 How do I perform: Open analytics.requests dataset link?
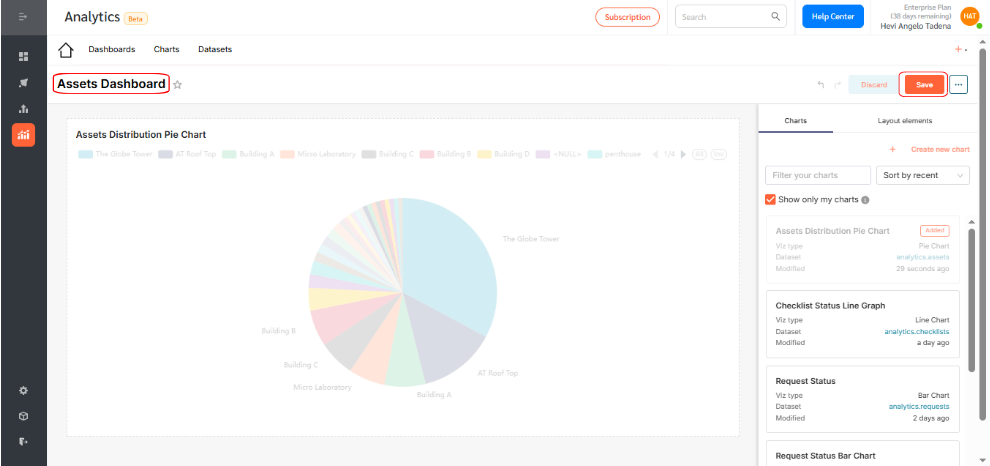[x=919, y=407]
